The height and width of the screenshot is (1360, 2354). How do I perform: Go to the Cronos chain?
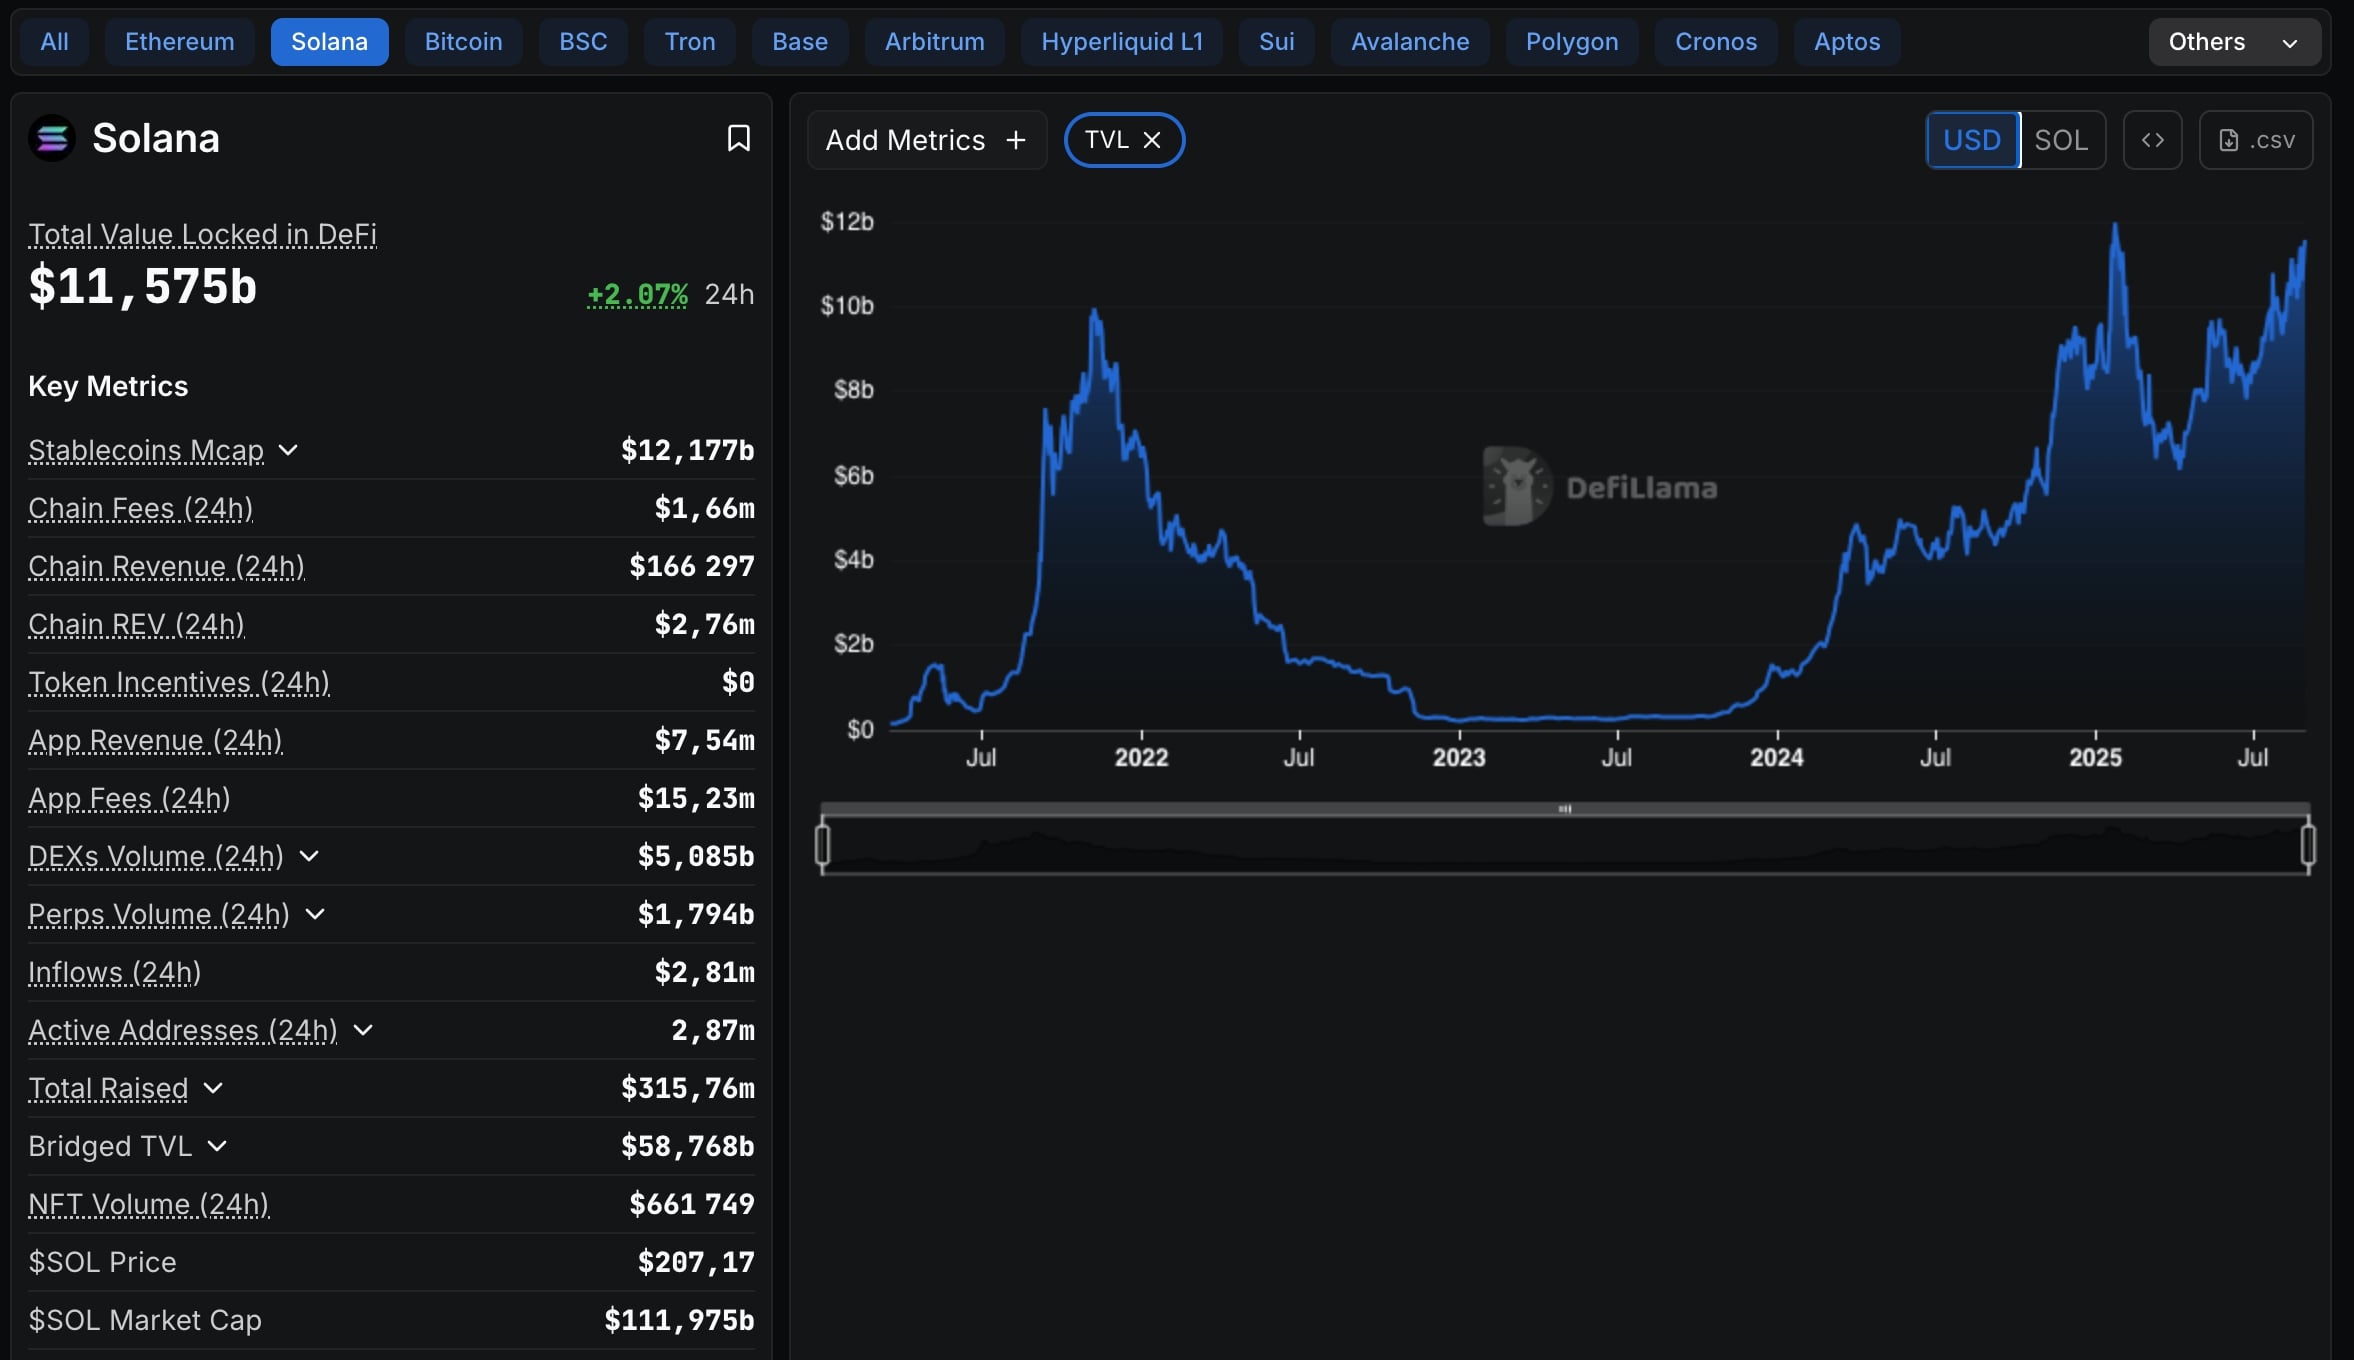[1716, 42]
